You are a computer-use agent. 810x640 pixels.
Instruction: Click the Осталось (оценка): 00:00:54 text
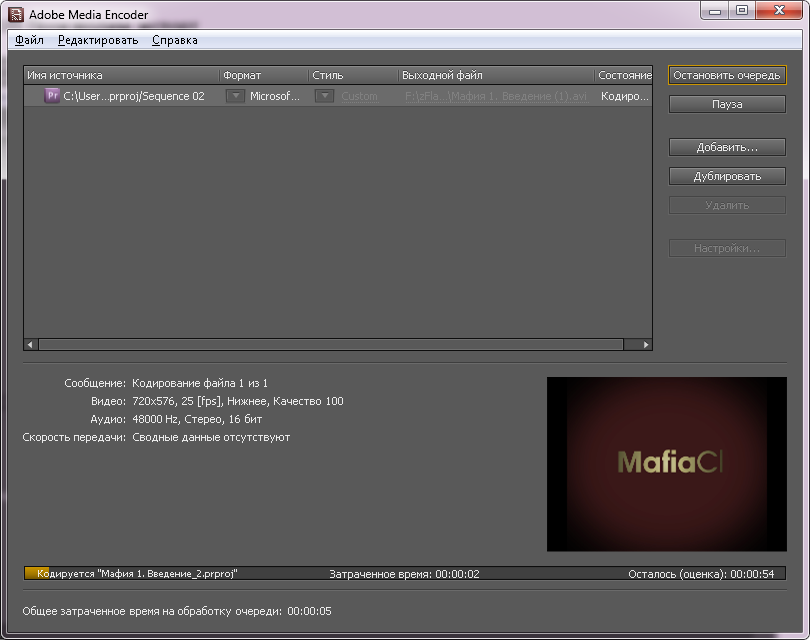[702, 574]
